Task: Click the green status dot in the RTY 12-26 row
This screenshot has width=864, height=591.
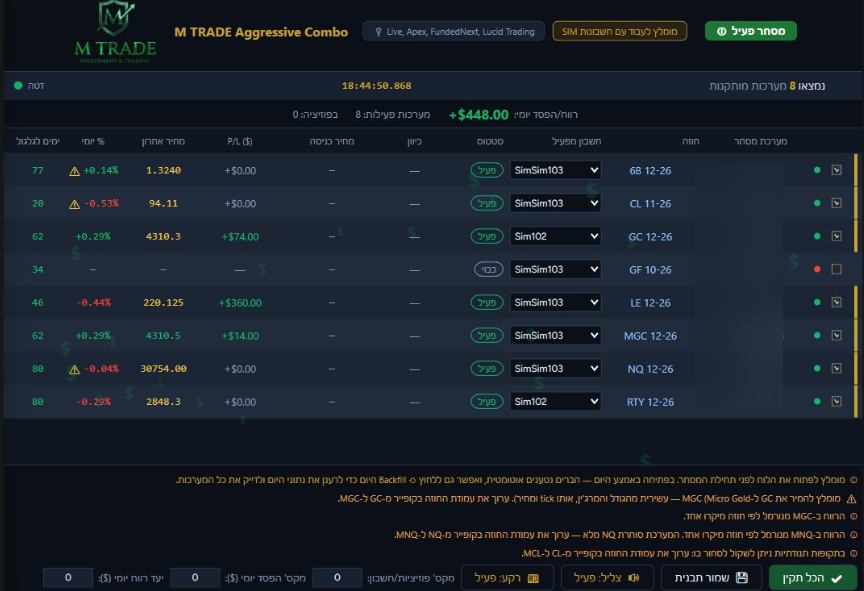Action: [x=817, y=402]
